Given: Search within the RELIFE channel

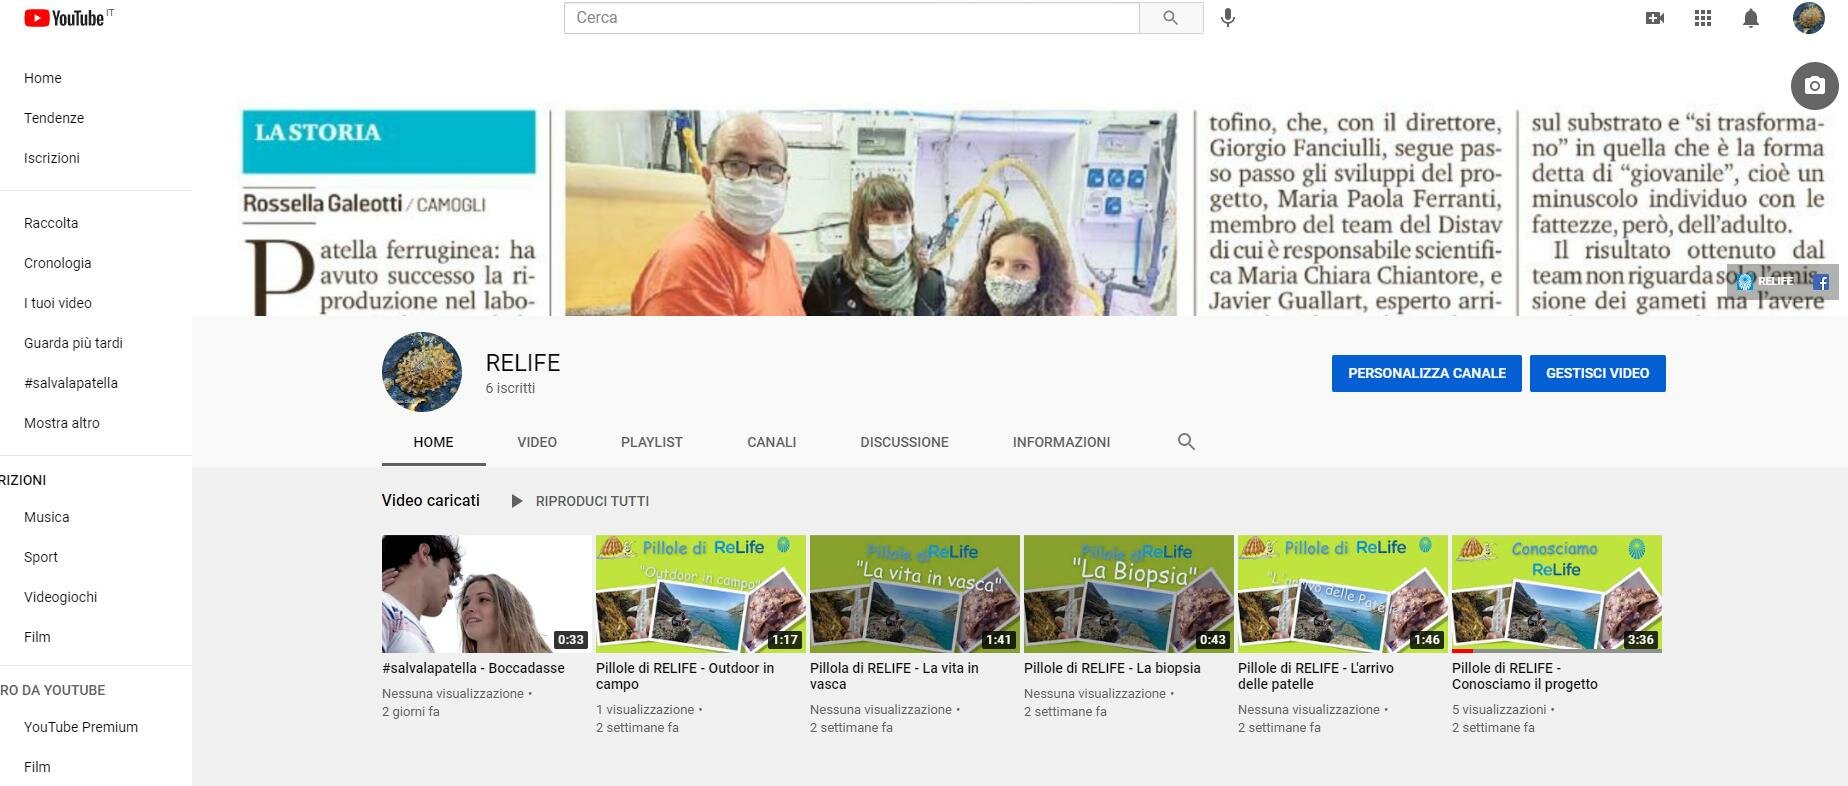Looking at the screenshot, I should pyautogui.click(x=1186, y=442).
